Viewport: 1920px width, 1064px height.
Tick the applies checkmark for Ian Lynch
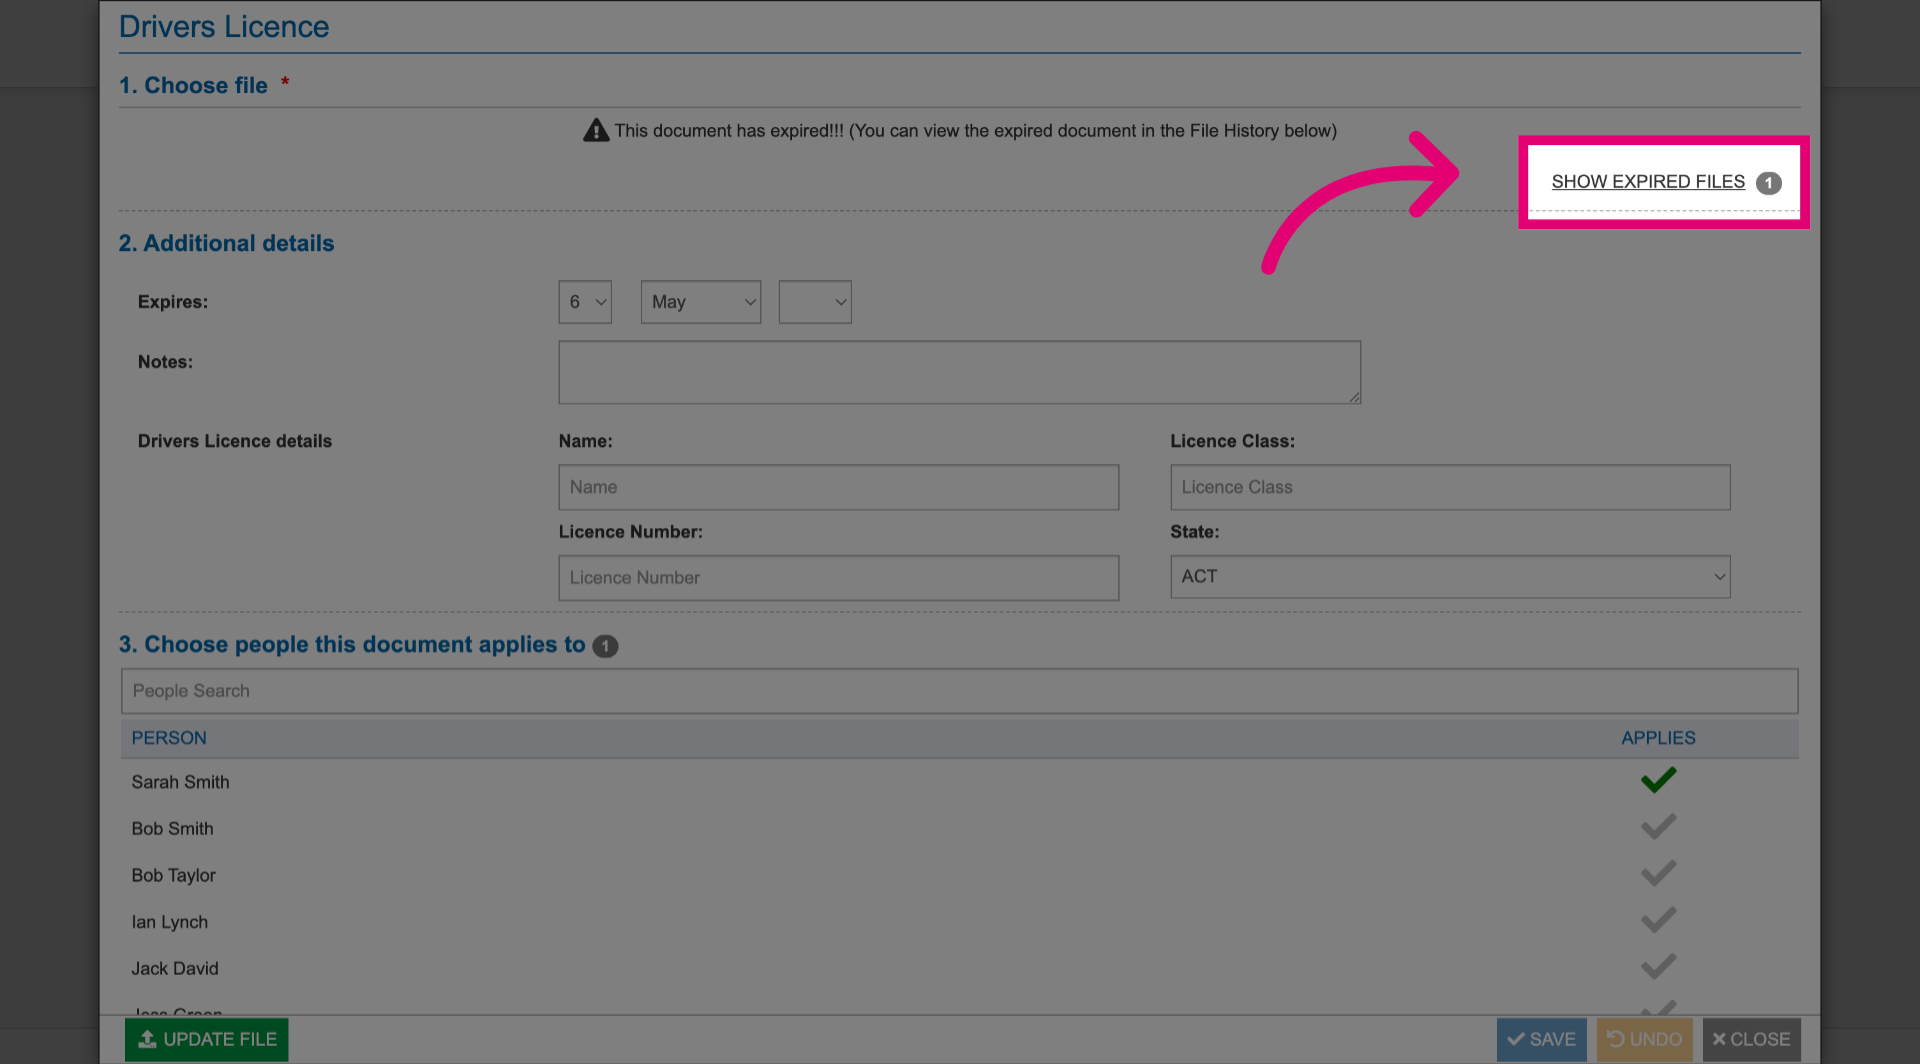click(1658, 920)
